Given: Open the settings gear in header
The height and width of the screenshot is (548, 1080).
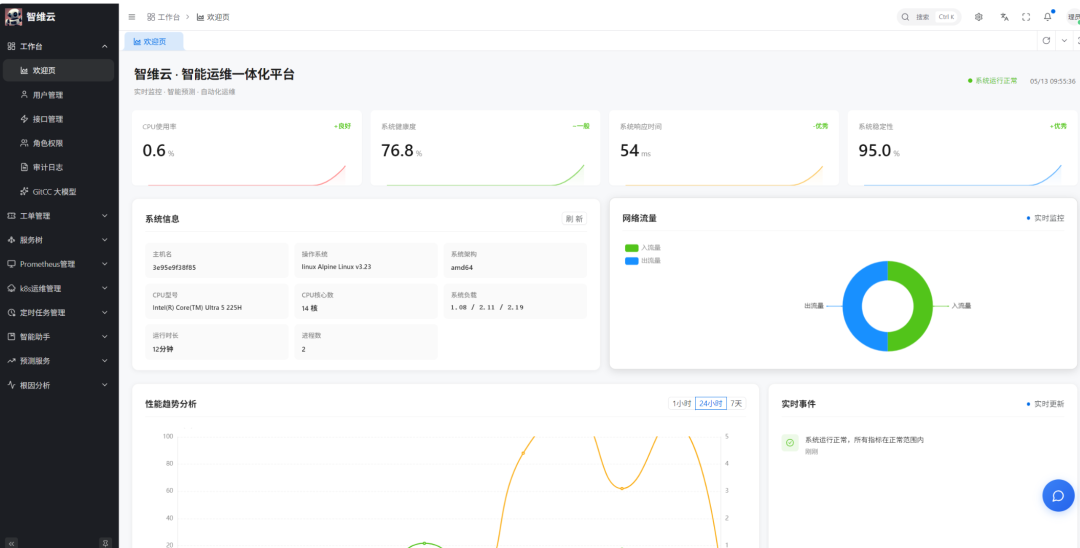Looking at the screenshot, I should click(x=979, y=17).
